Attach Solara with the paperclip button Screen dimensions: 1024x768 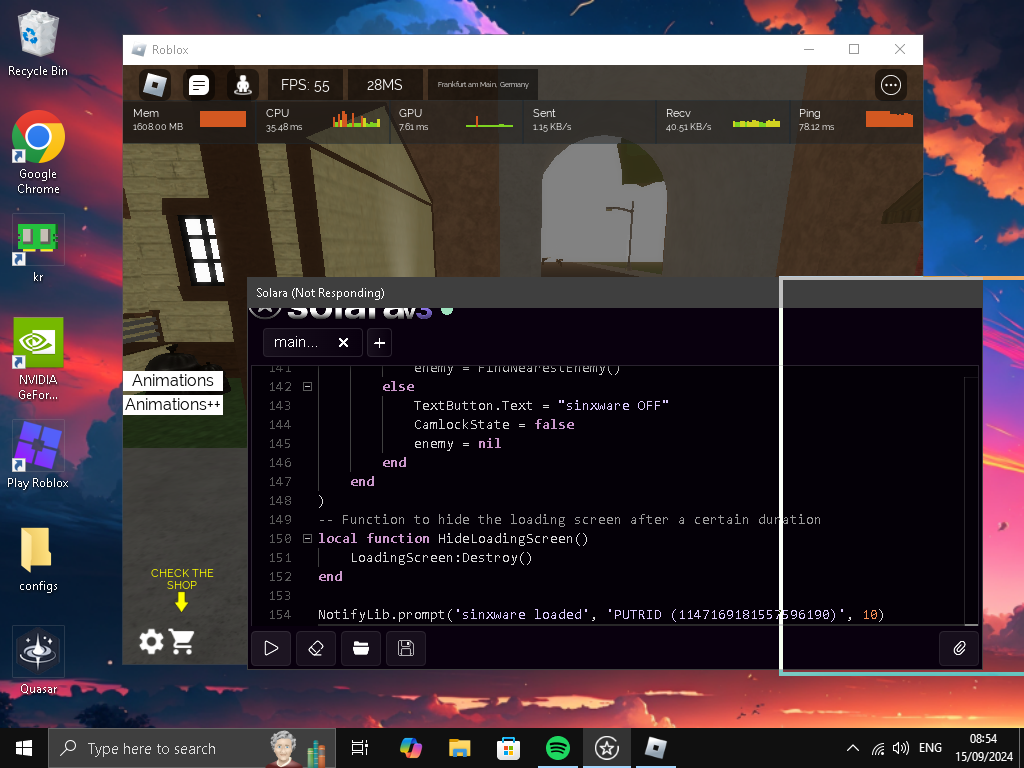point(959,648)
